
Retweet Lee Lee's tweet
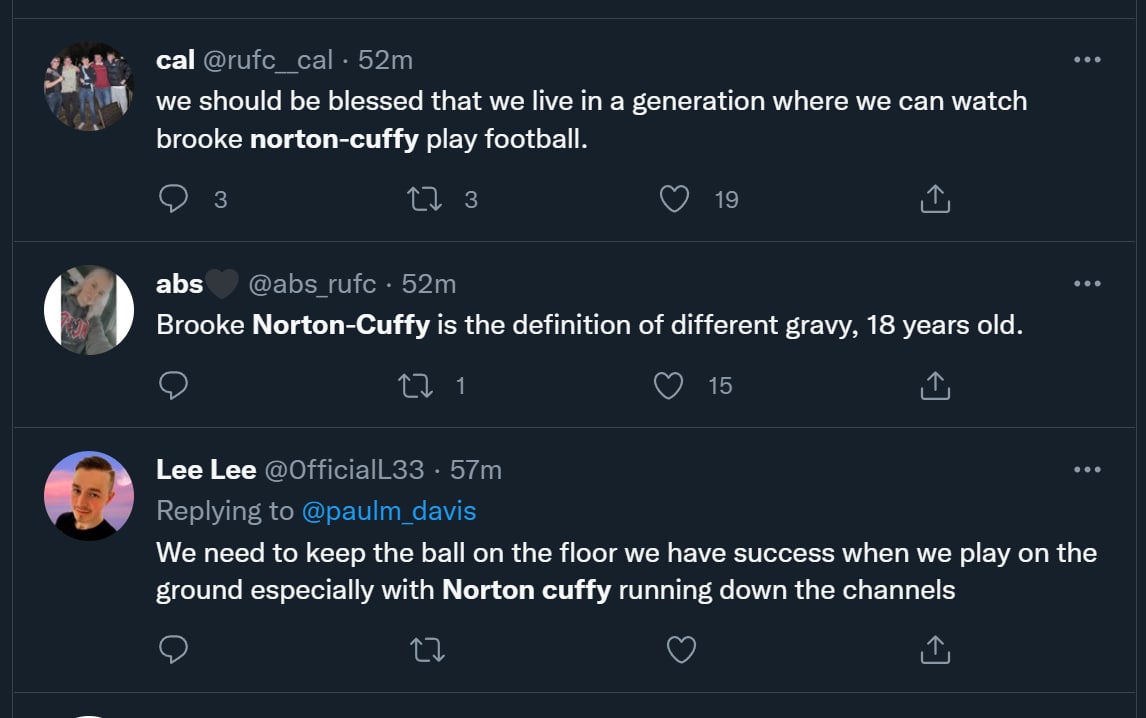(x=427, y=651)
